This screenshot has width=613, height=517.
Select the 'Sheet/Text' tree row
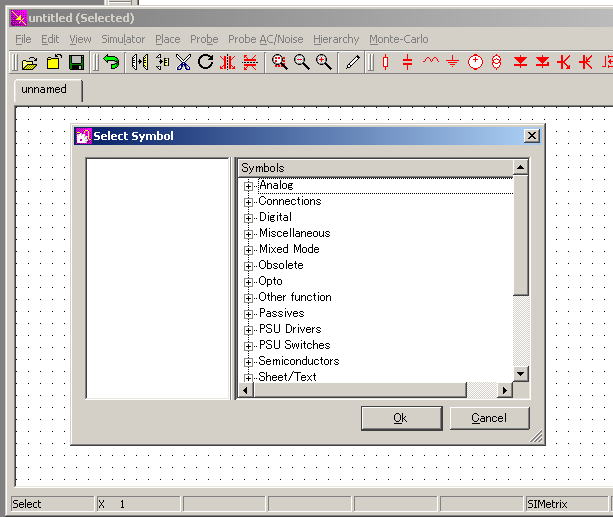click(287, 377)
